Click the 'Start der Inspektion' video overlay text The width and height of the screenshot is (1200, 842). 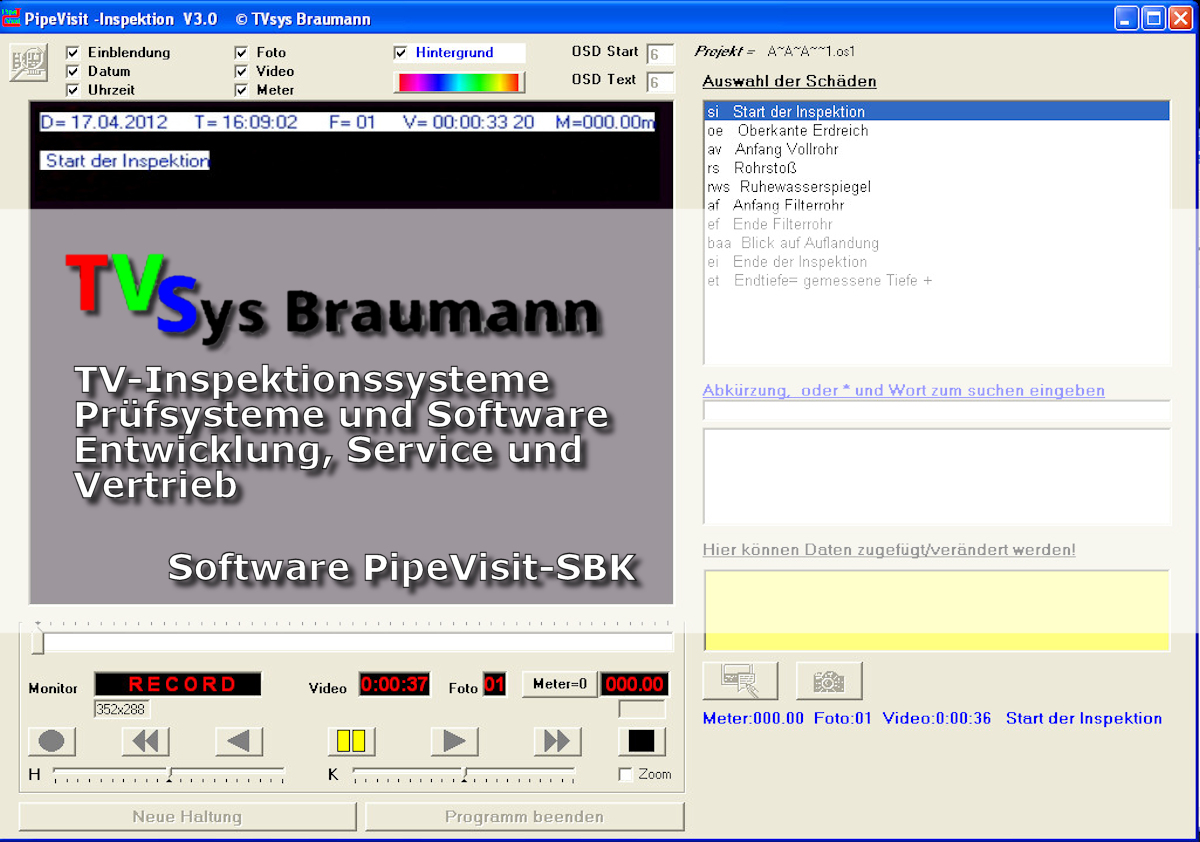[x=125, y=160]
